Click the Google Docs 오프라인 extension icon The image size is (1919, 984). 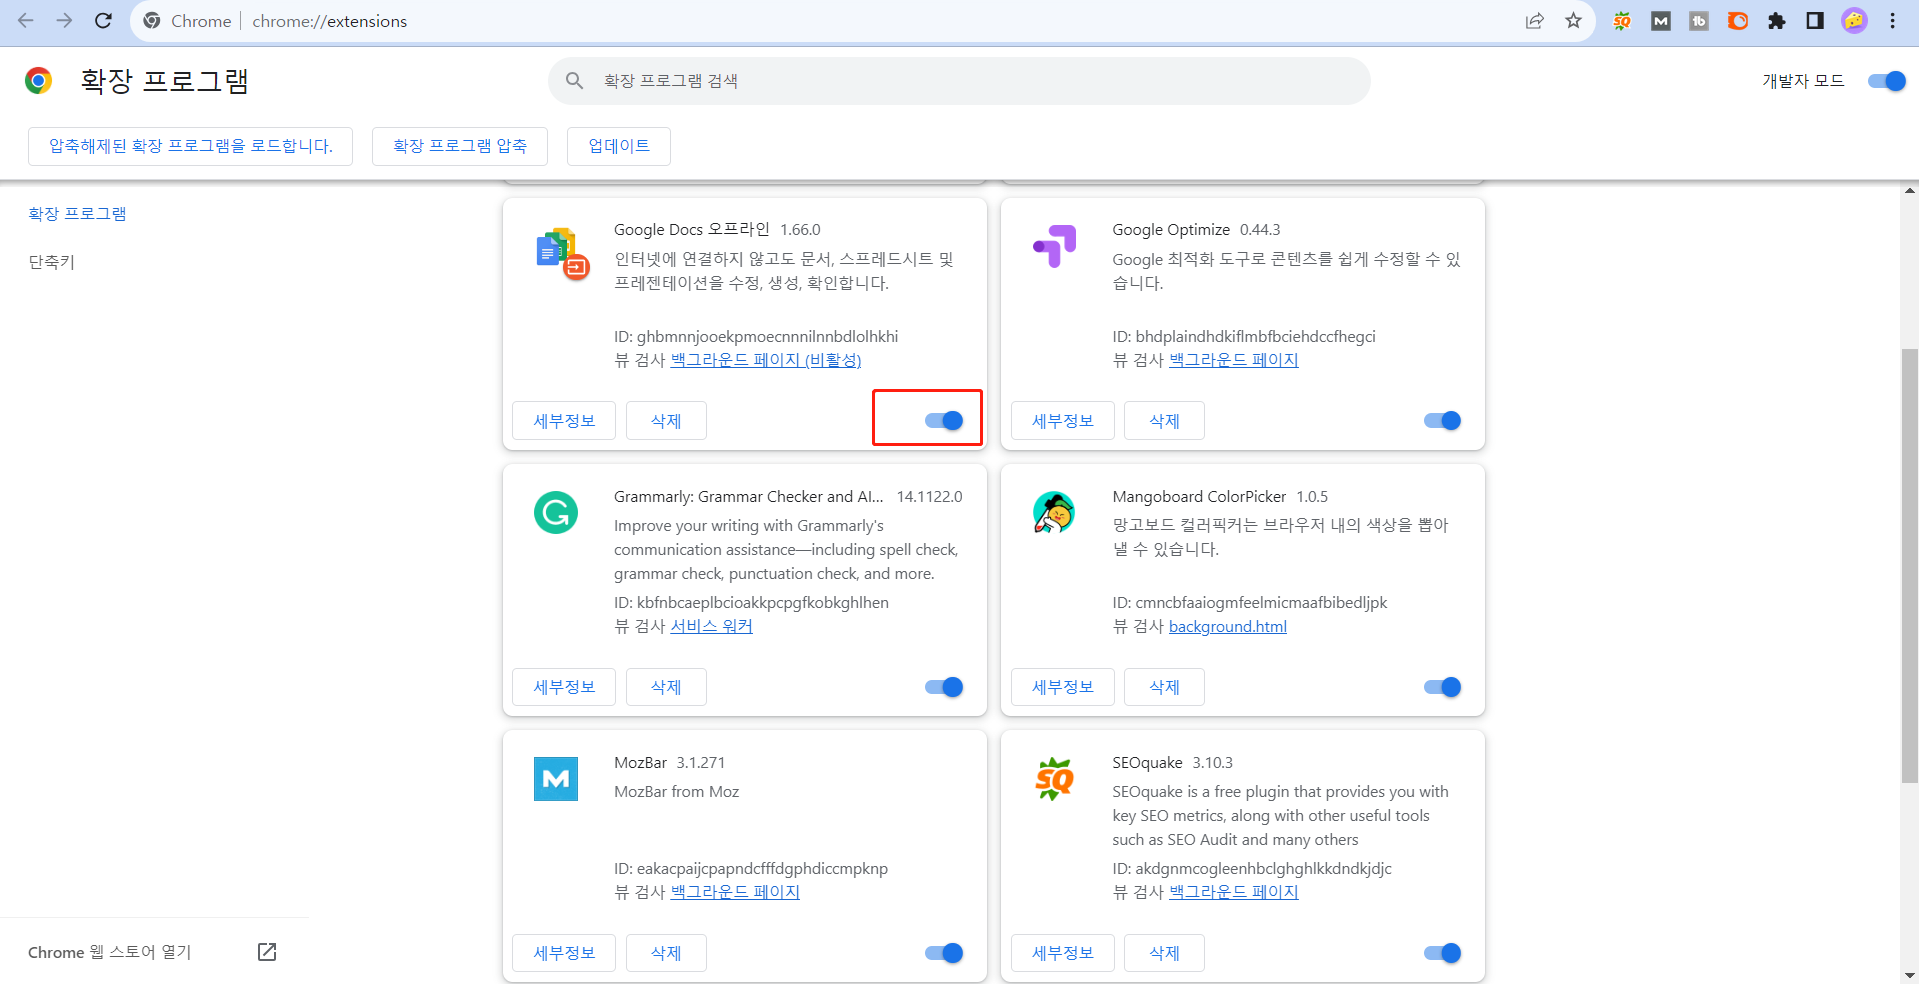click(561, 253)
